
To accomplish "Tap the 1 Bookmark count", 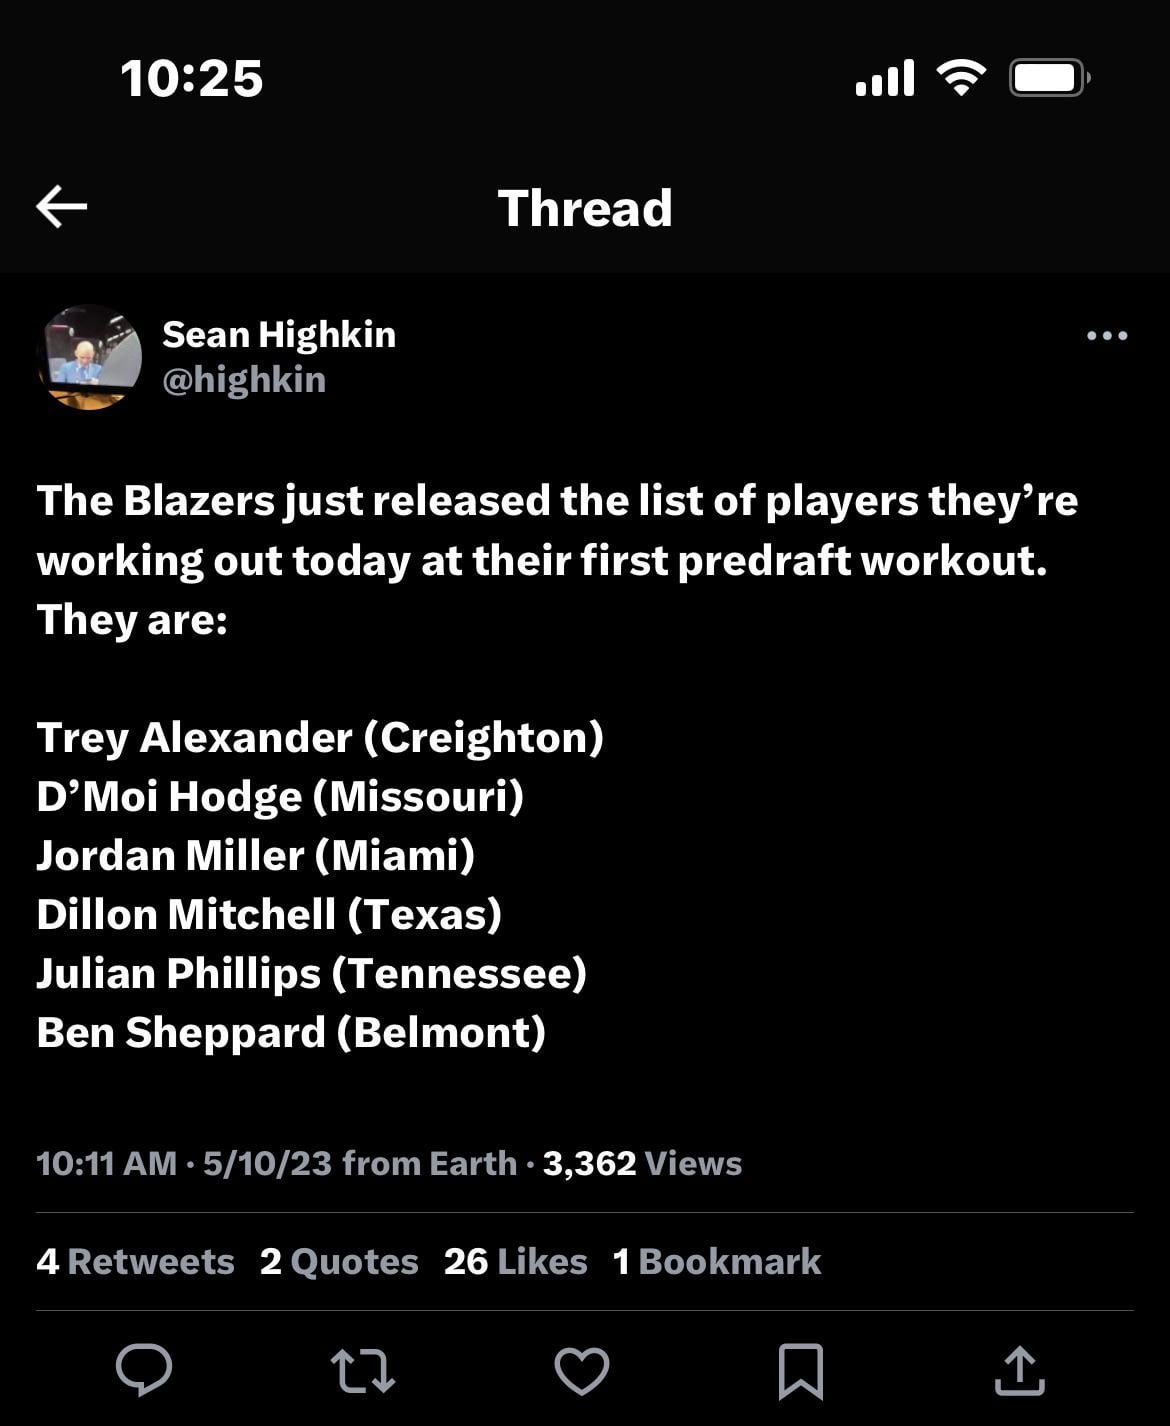I will [x=717, y=1261].
